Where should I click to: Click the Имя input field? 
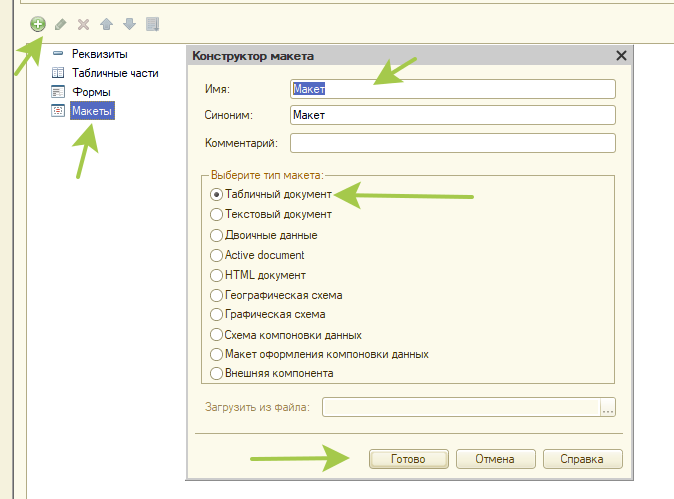pyautogui.click(x=451, y=89)
